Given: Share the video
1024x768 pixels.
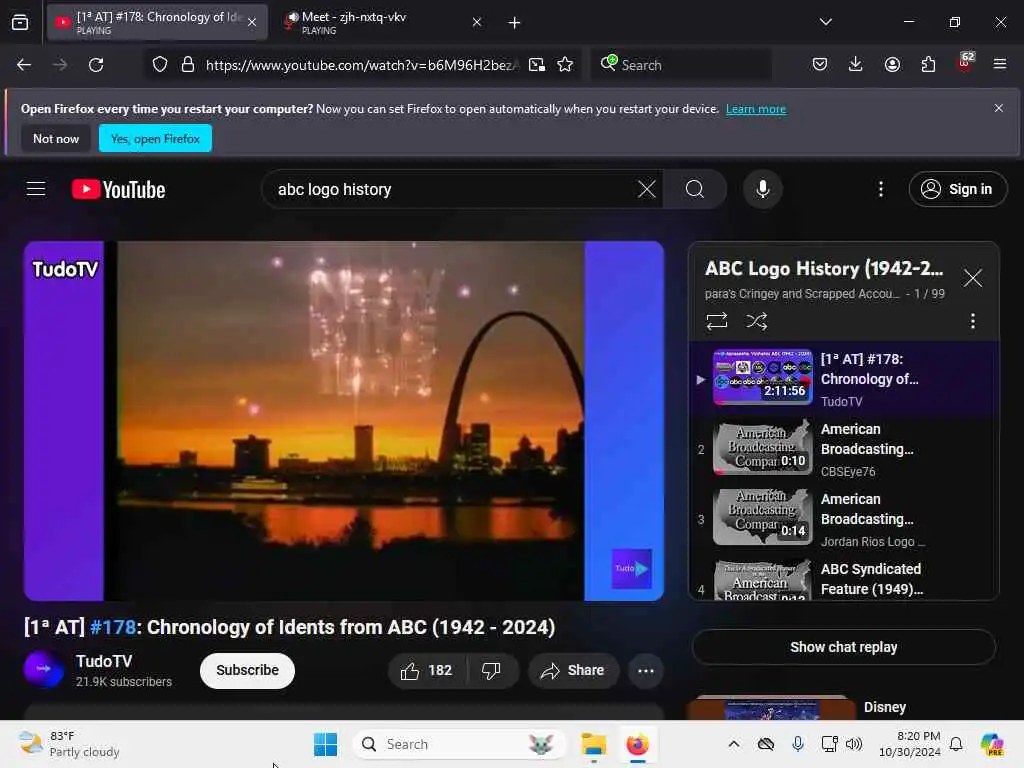Looking at the screenshot, I should [x=573, y=671].
